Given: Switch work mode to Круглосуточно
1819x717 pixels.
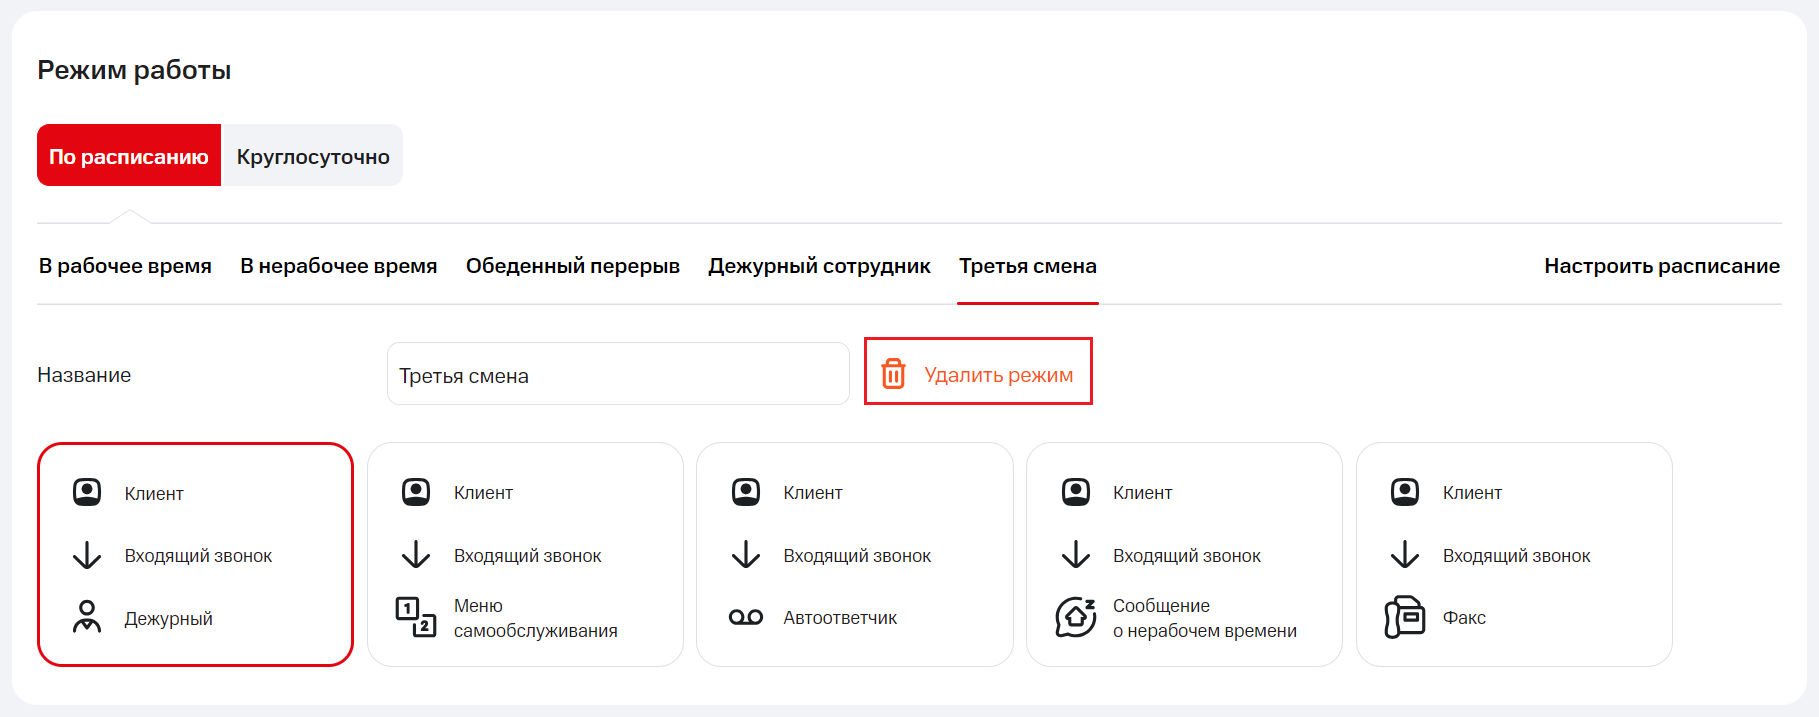Looking at the screenshot, I should pos(313,156).
